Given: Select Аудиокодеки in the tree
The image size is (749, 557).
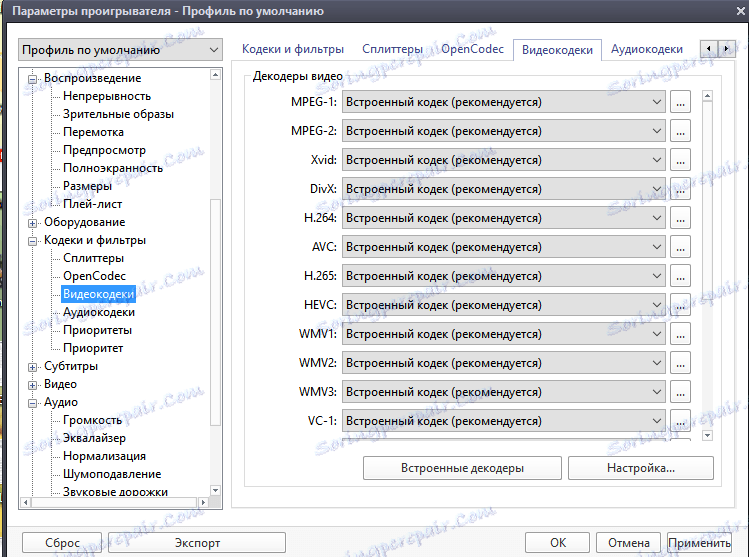Looking at the screenshot, I should 99,312.
